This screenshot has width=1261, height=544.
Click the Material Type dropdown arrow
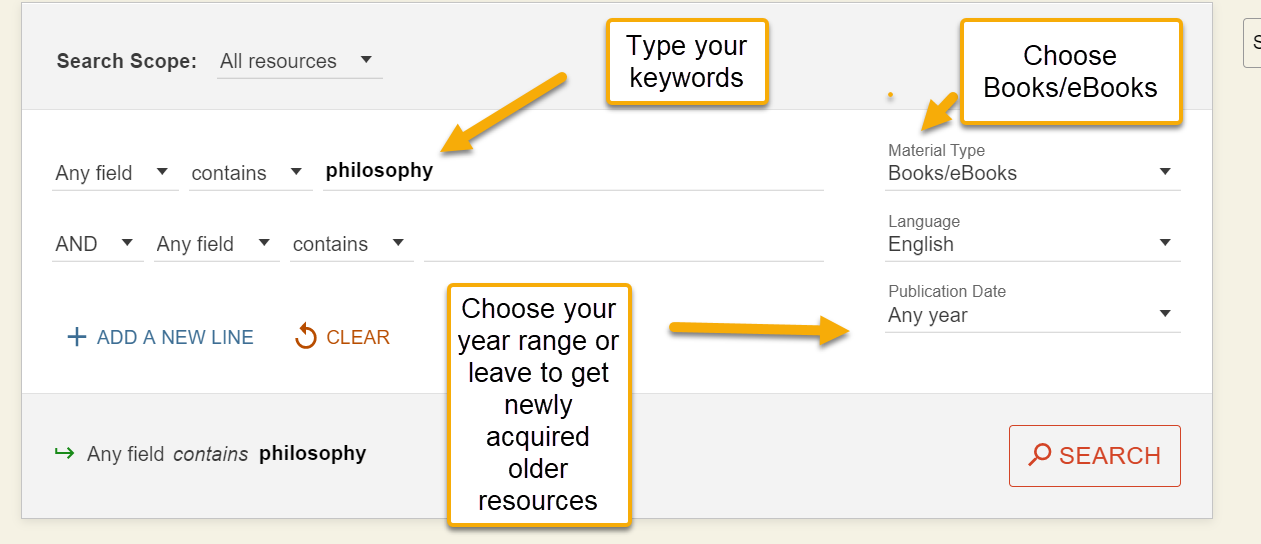click(1165, 172)
